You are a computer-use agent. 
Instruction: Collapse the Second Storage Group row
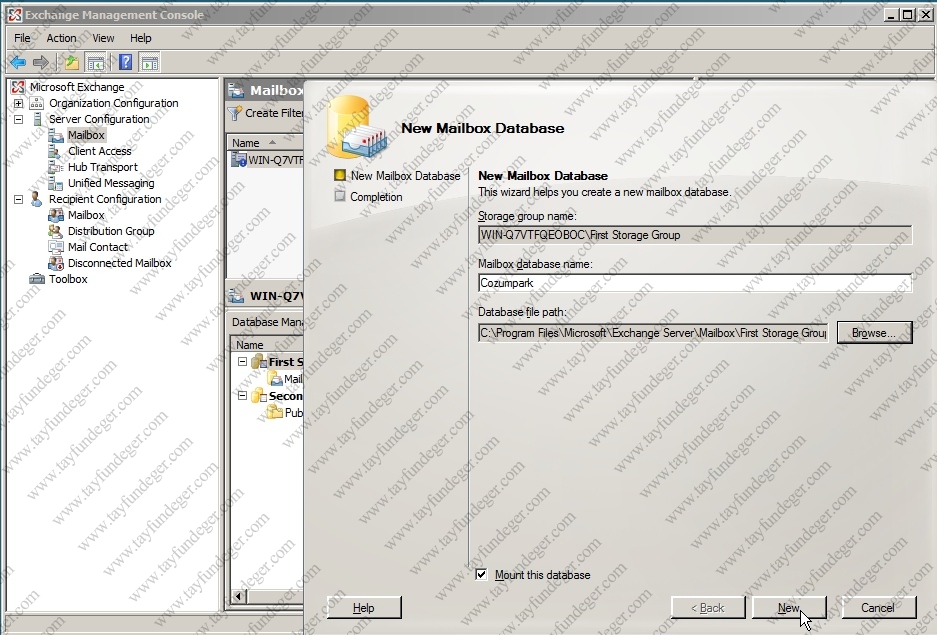pyautogui.click(x=242, y=395)
